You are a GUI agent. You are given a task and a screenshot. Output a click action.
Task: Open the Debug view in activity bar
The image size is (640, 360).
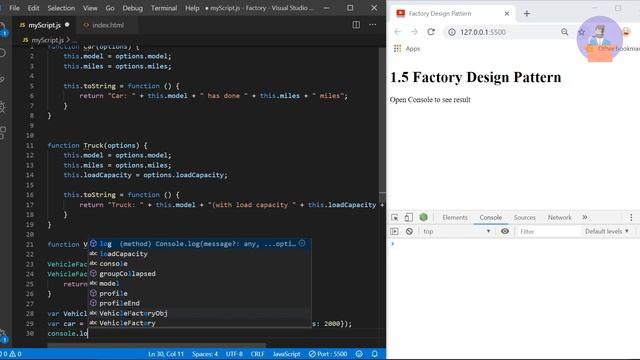tap(3, 107)
